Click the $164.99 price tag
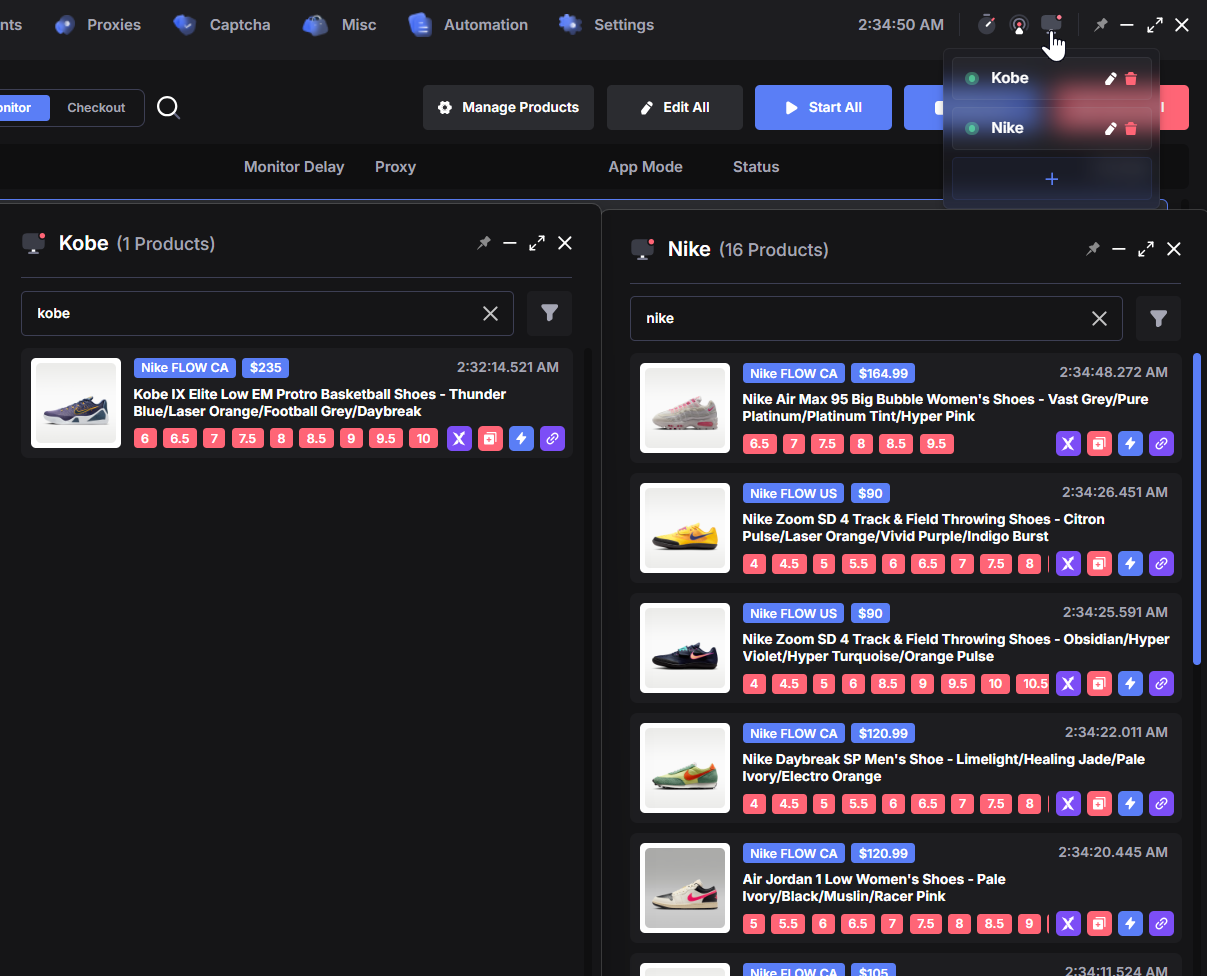 tap(883, 373)
